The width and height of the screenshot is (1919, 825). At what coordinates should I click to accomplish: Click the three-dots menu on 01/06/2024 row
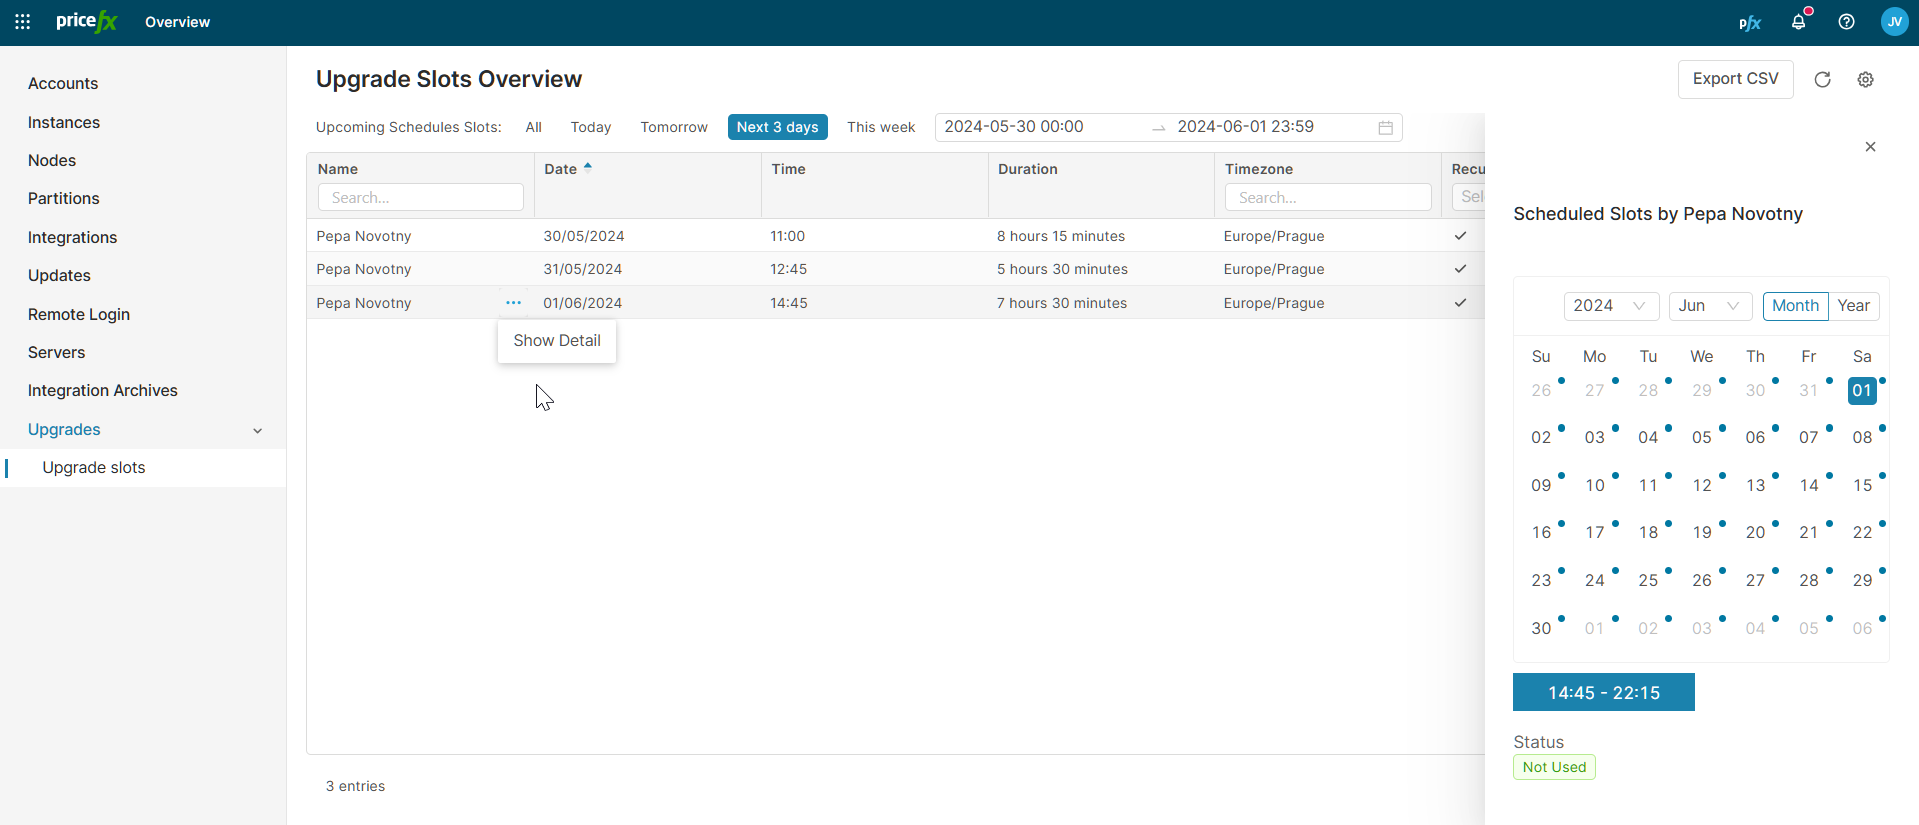click(x=513, y=303)
